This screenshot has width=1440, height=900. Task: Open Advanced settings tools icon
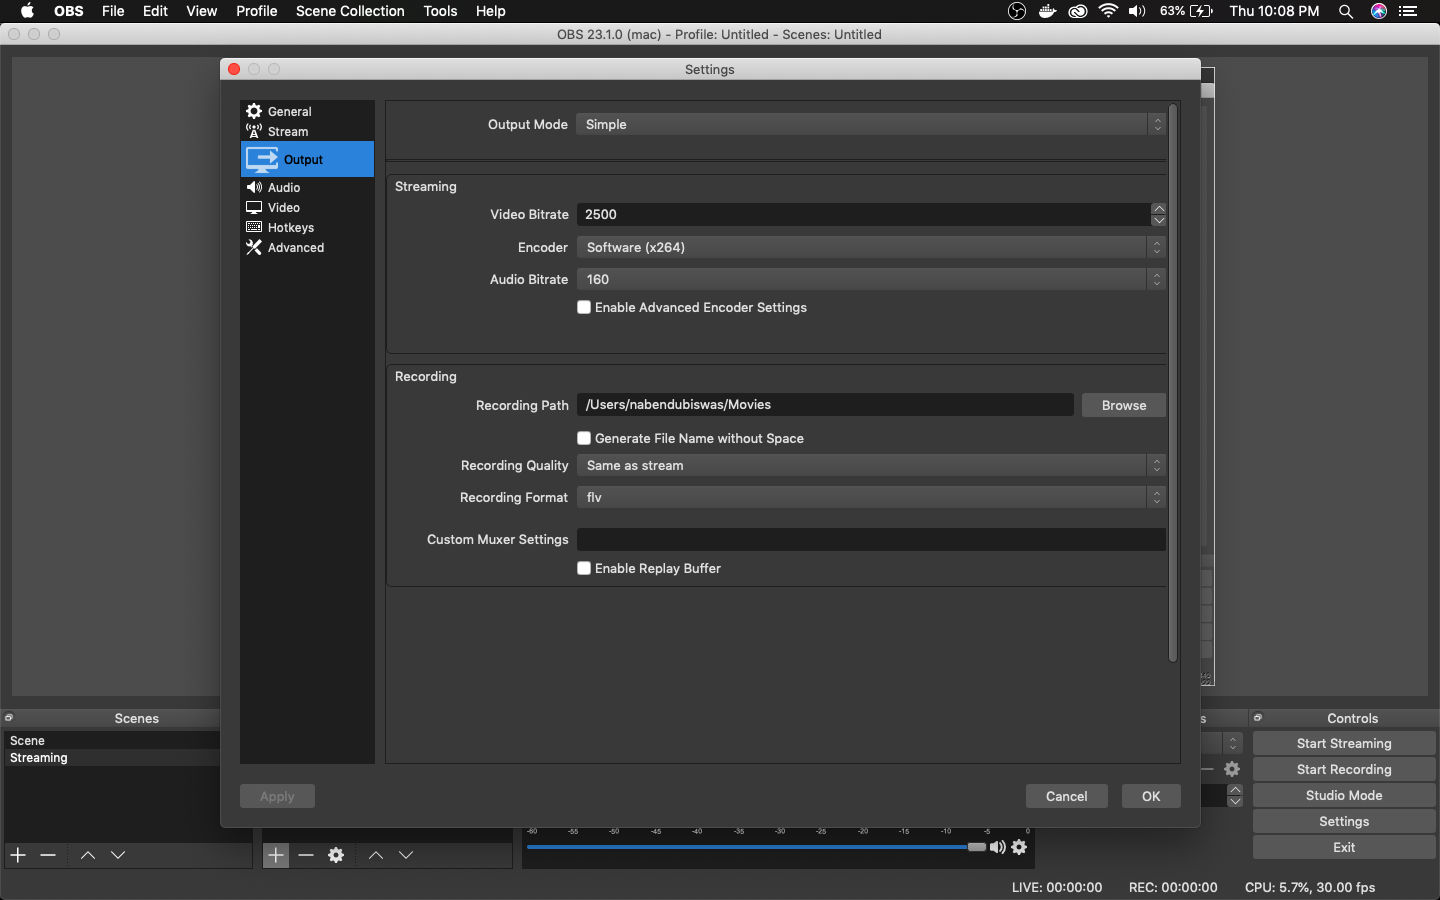click(x=254, y=247)
